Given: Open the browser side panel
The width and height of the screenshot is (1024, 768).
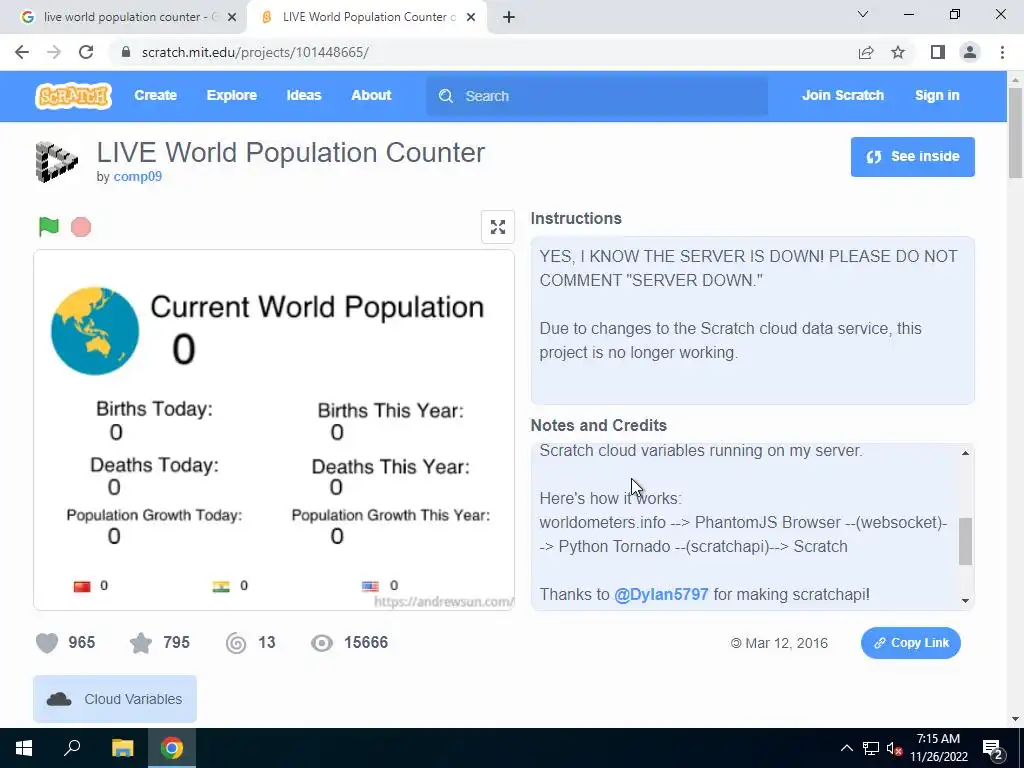Looking at the screenshot, I should click(938, 52).
